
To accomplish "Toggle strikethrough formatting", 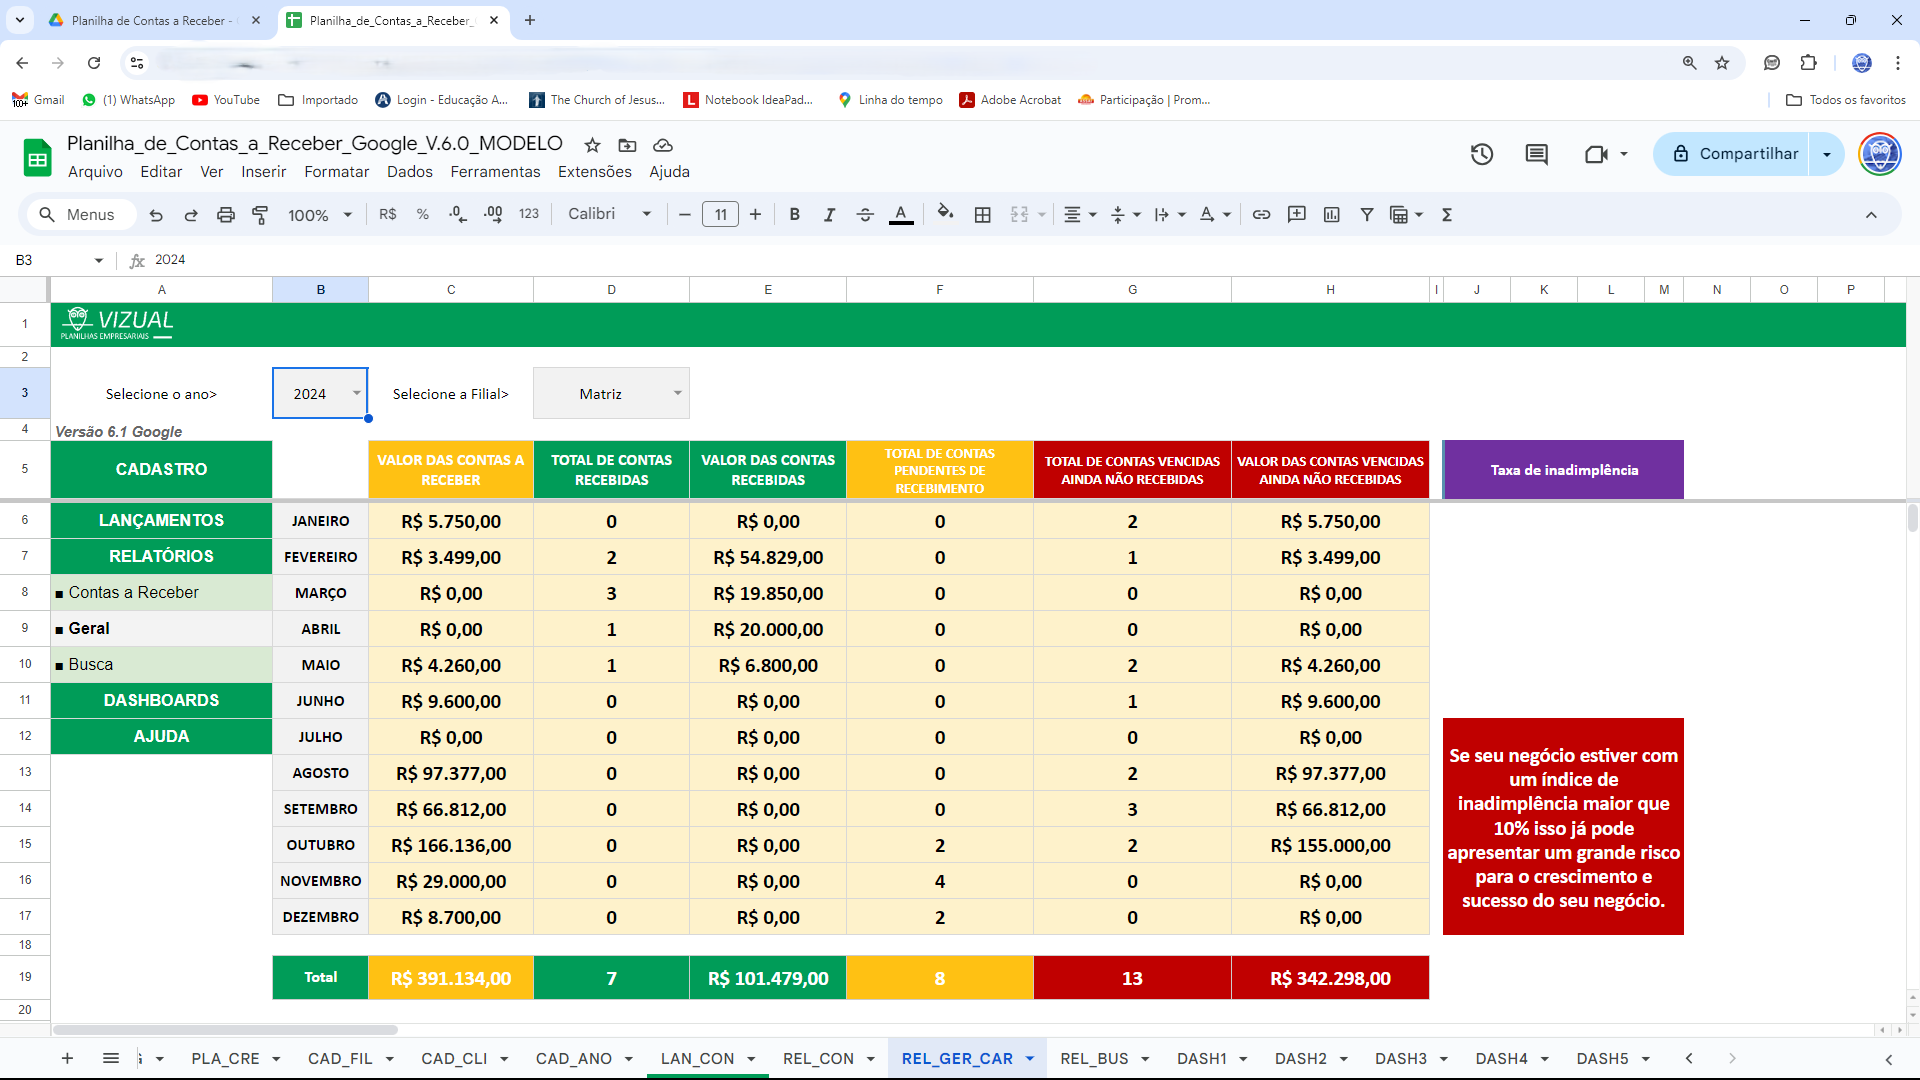I will [865, 215].
